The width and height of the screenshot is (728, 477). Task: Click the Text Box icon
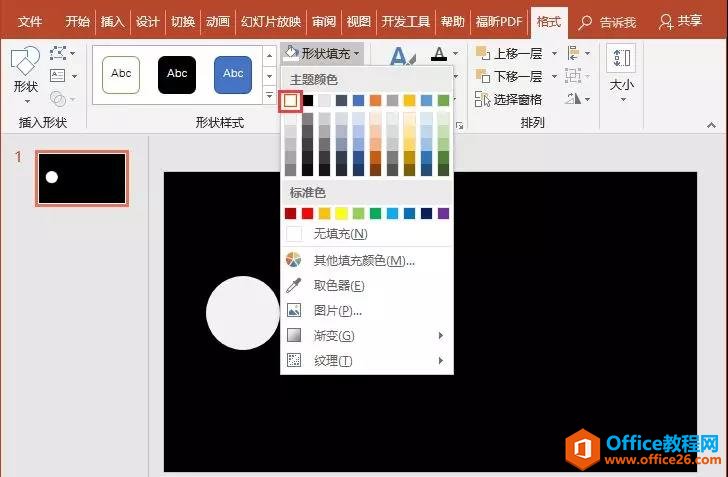point(59,75)
